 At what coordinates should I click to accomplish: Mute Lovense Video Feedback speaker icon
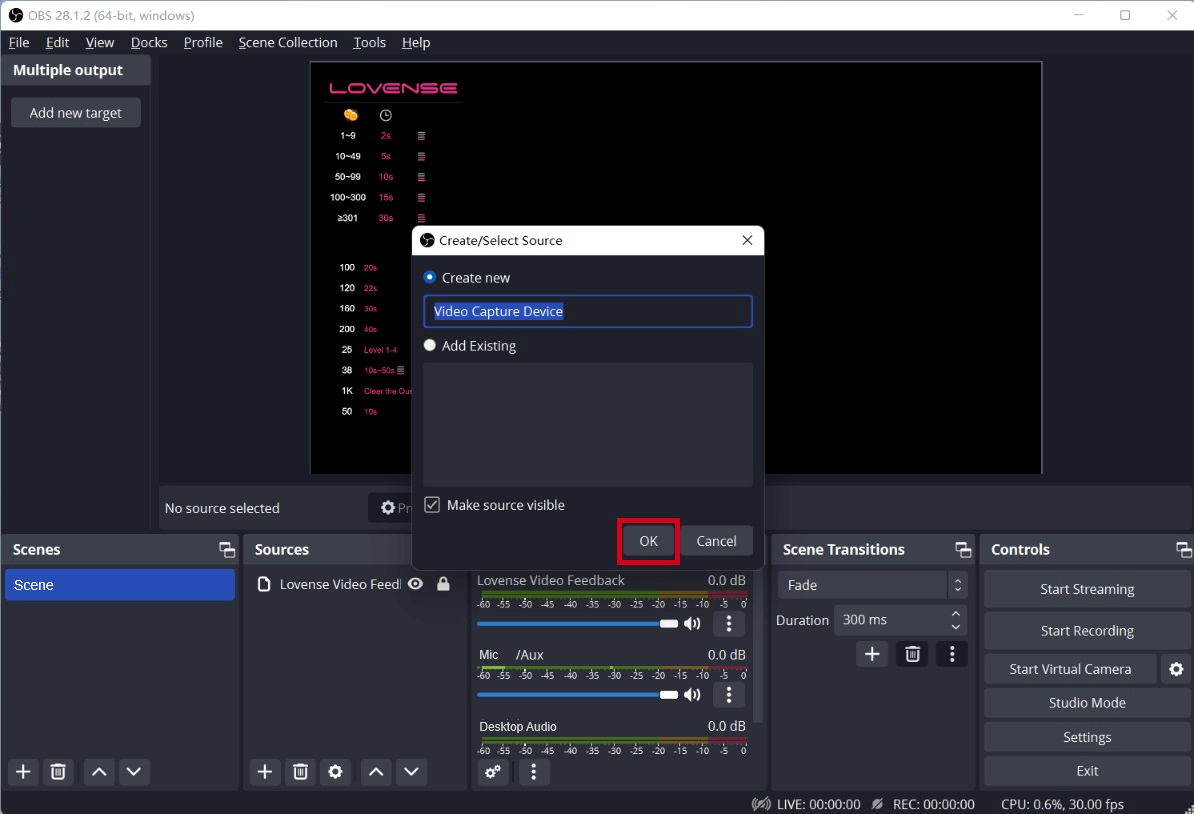click(x=692, y=624)
